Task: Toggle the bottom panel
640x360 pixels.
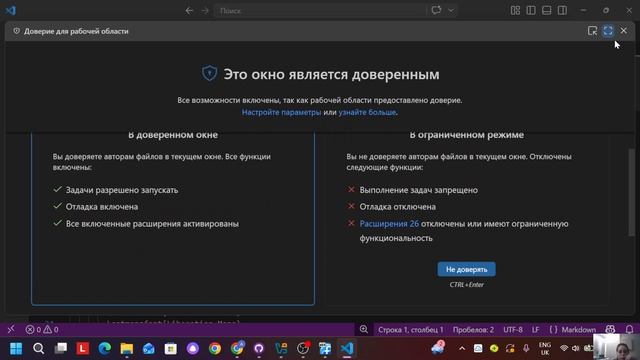Action: tap(547, 10)
